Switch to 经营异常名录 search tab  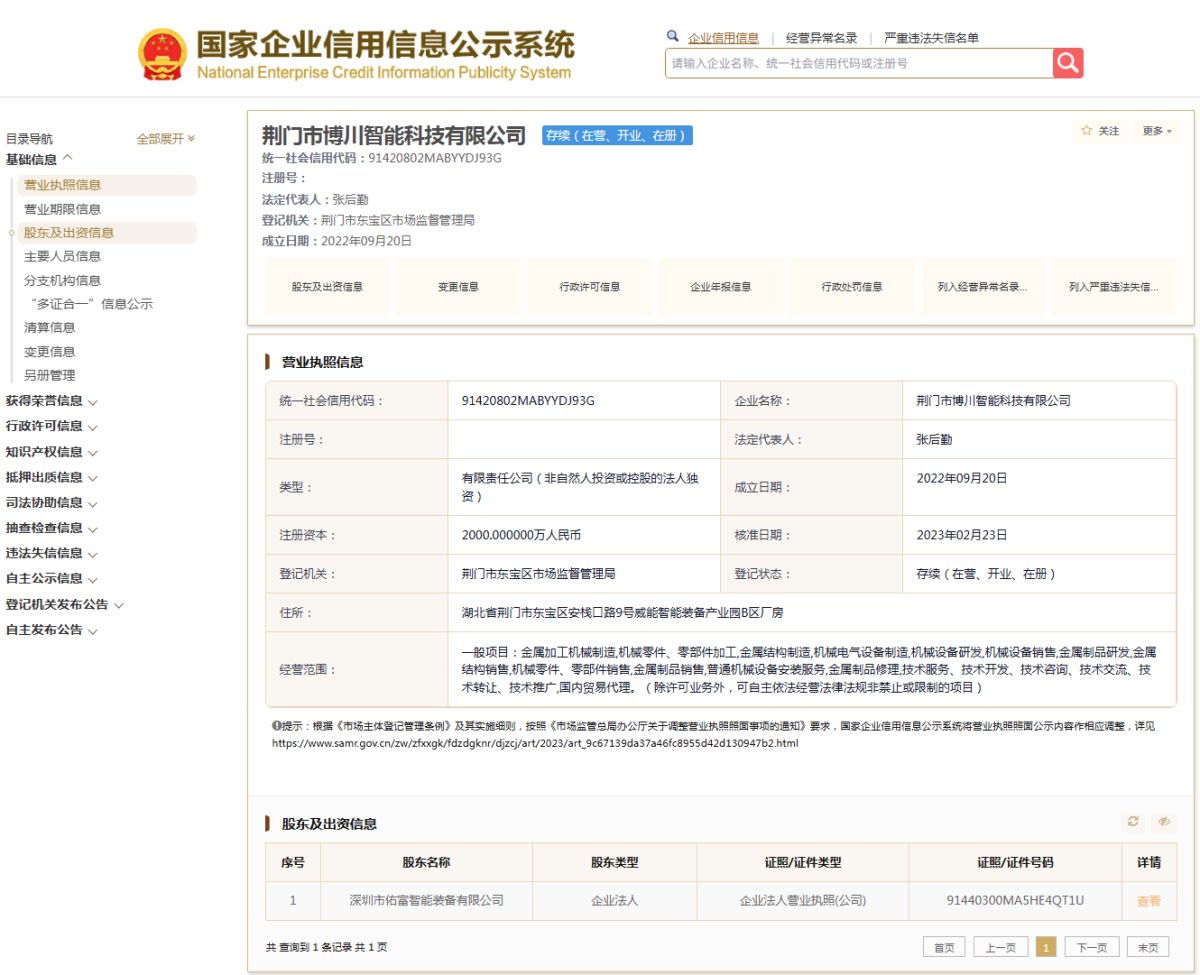pos(822,38)
